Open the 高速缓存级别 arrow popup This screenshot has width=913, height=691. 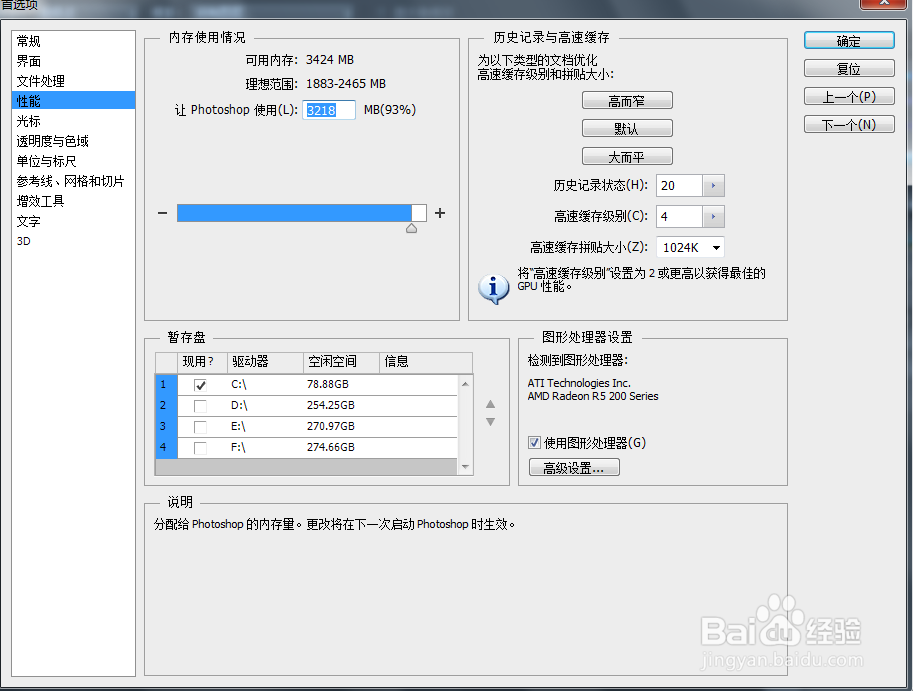coord(713,217)
